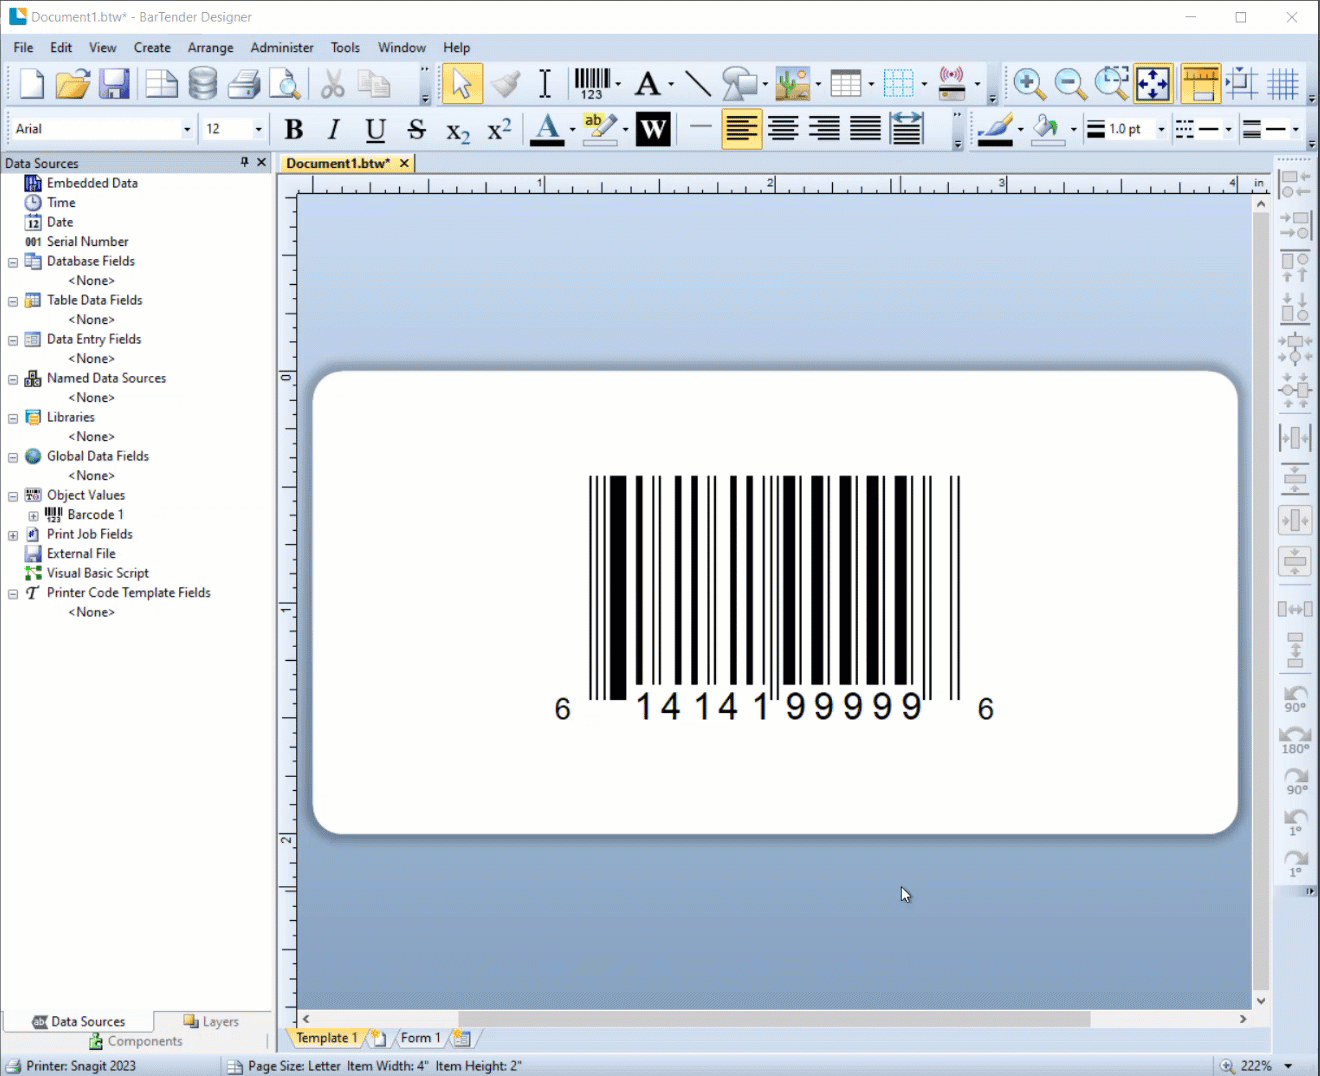1320x1076 pixels.
Task: Toggle italic formatting
Action: click(334, 129)
